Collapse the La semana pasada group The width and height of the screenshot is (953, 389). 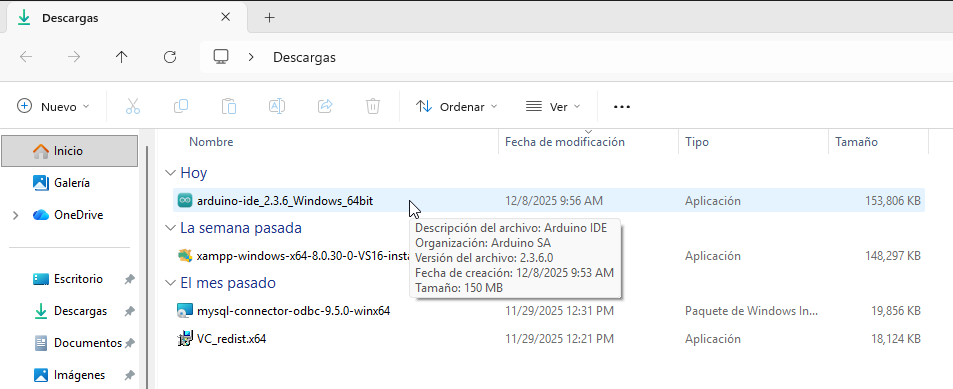coord(170,228)
